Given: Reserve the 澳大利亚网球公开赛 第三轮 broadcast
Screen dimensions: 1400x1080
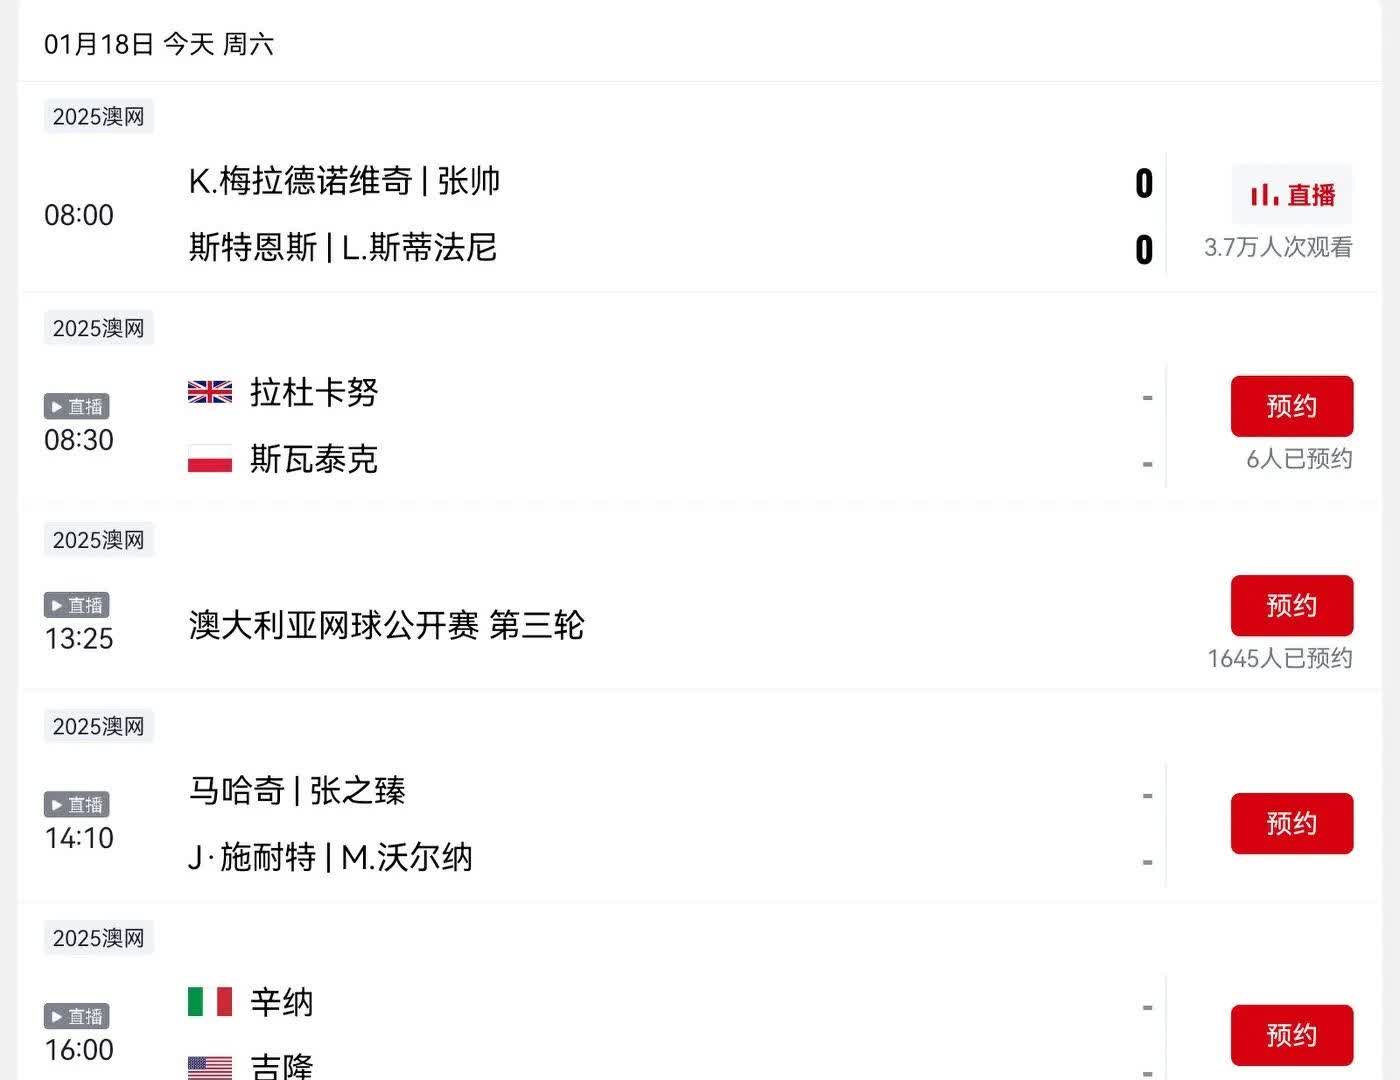Looking at the screenshot, I should (x=1291, y=605).
